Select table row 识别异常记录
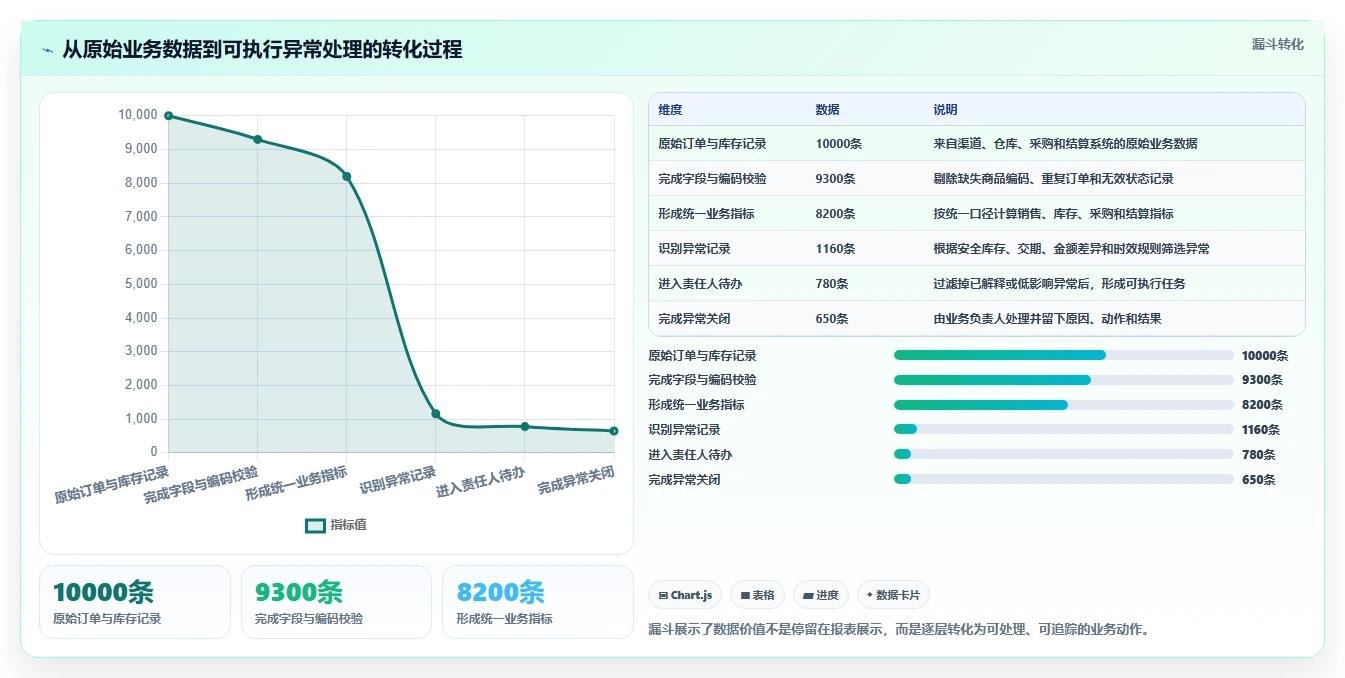1345x678 pixels. [x=977, y=249]
